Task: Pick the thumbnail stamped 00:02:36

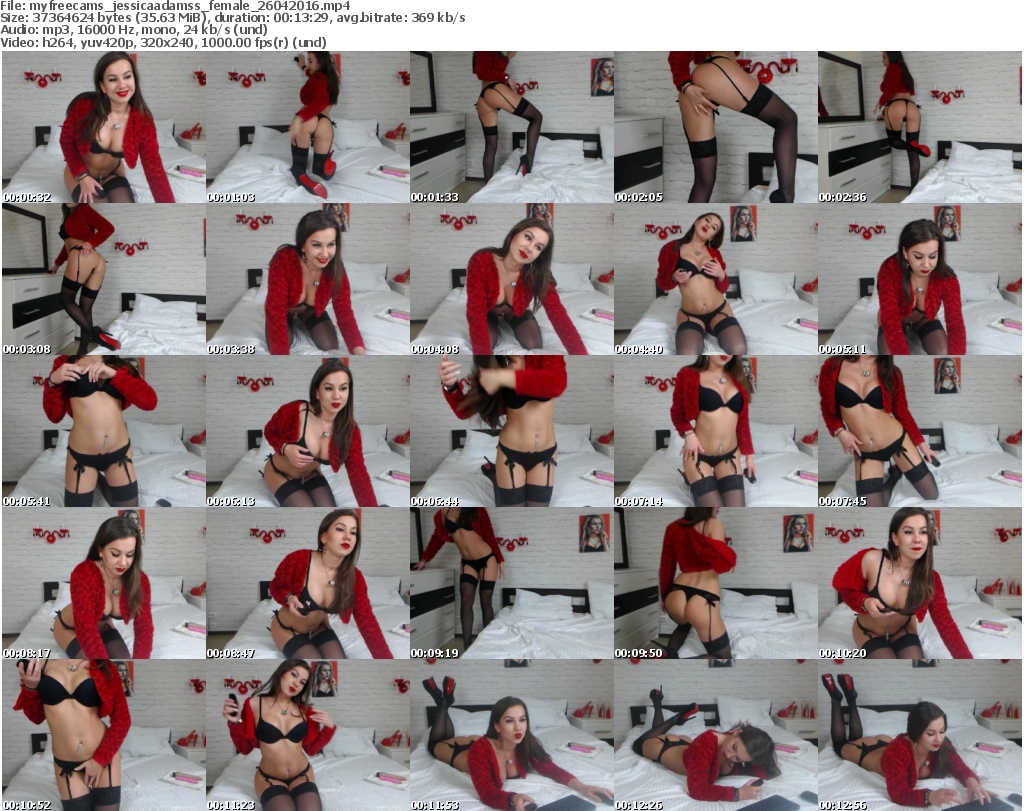Action: click(920, 127)
